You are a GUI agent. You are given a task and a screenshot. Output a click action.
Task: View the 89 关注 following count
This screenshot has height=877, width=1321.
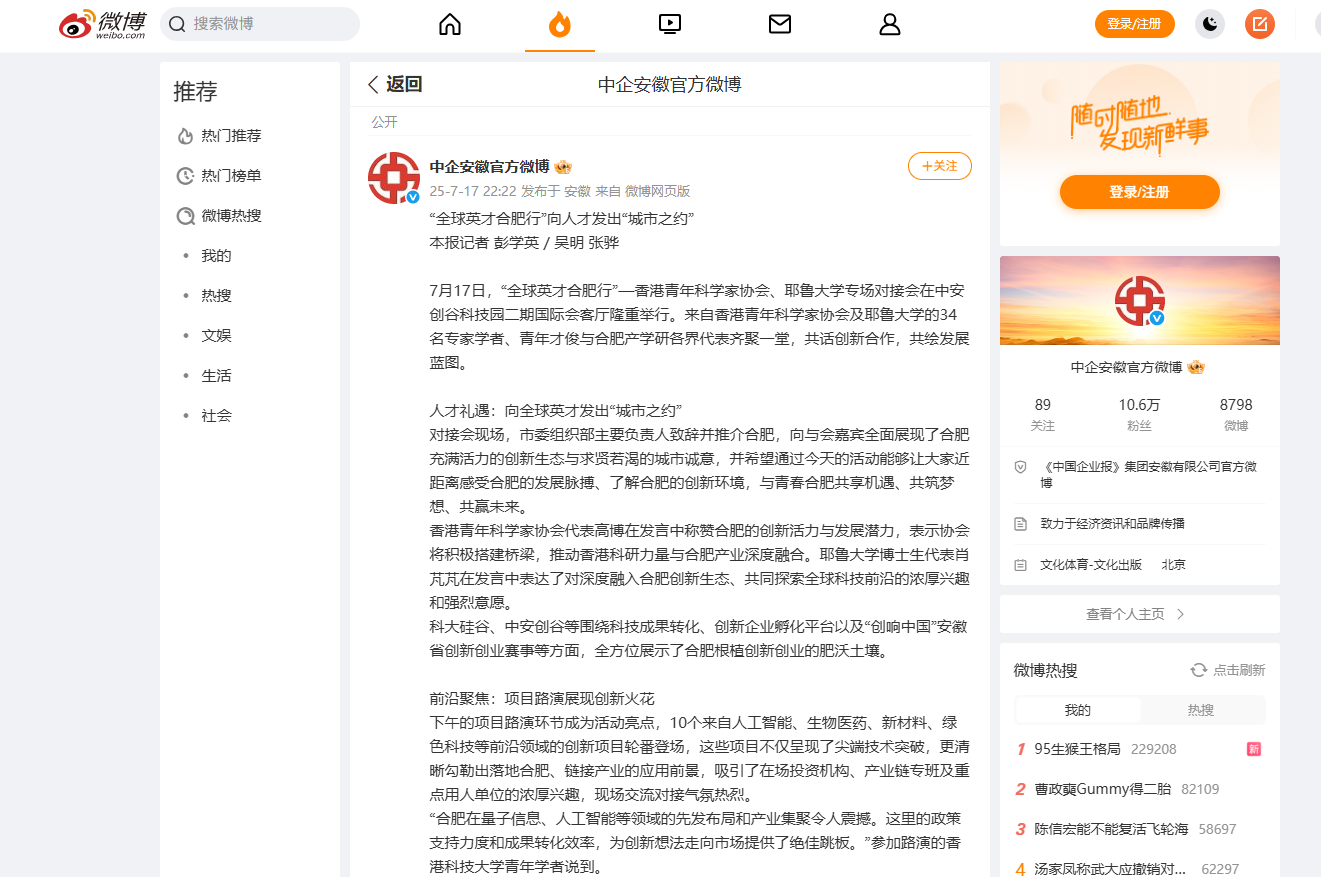tap(1043, 414)
